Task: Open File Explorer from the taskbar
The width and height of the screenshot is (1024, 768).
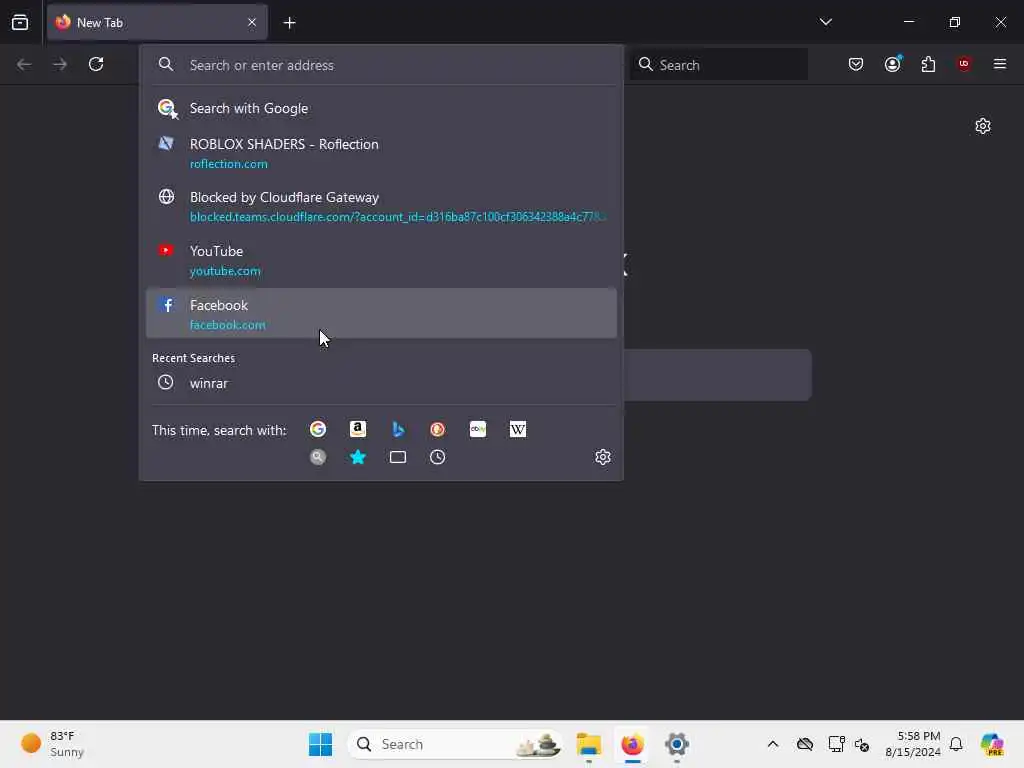Action: 588,744
